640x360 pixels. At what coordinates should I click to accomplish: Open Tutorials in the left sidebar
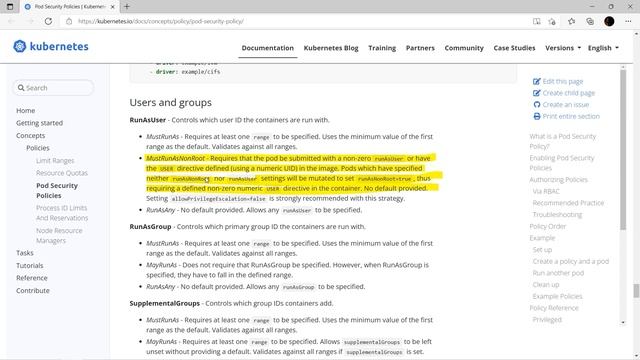pos(30,265)
